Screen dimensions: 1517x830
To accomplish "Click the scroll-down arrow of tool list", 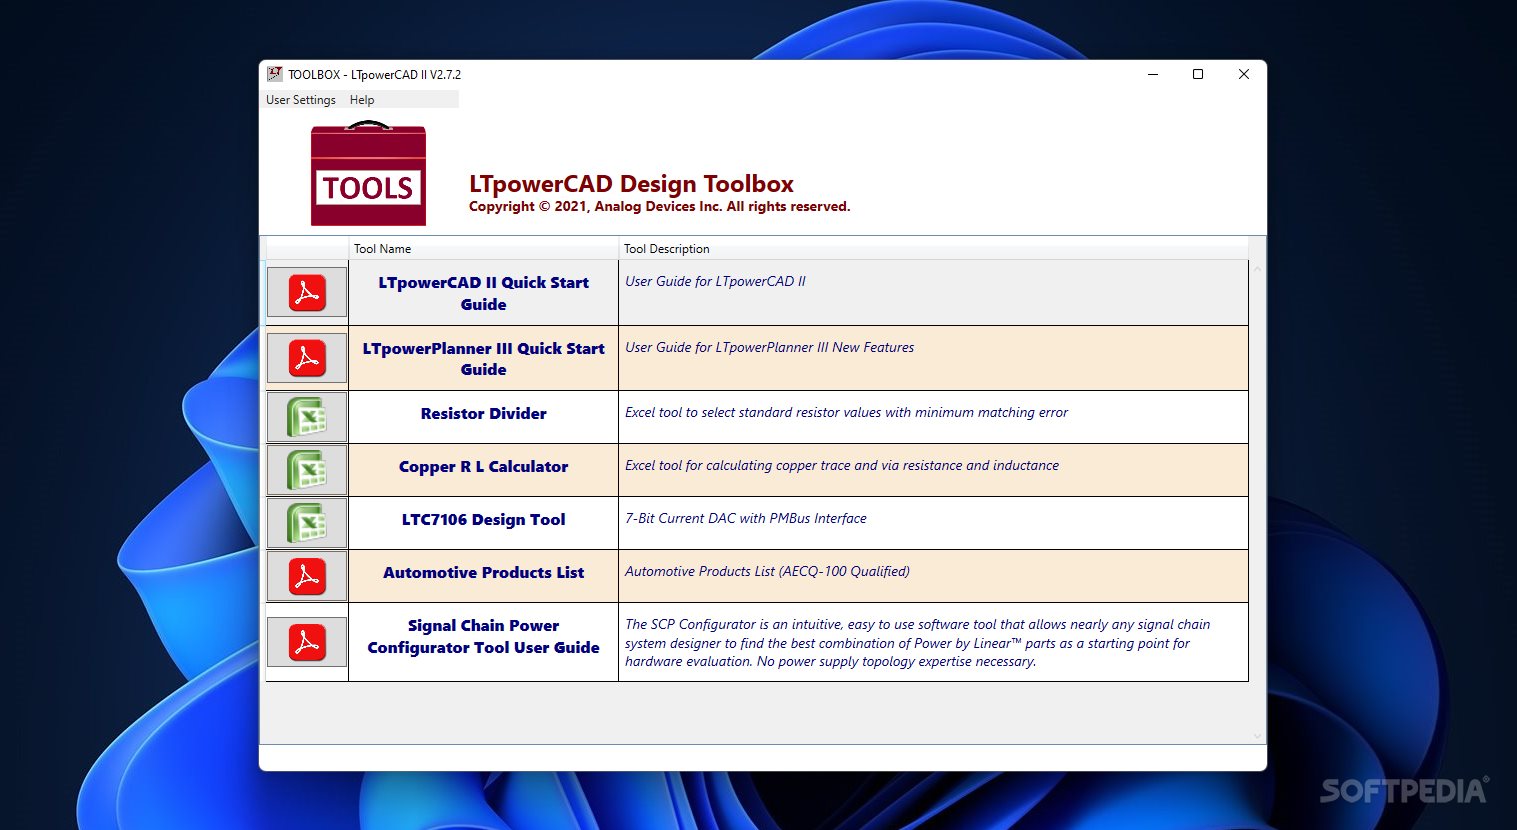I will pos(1257,736).
